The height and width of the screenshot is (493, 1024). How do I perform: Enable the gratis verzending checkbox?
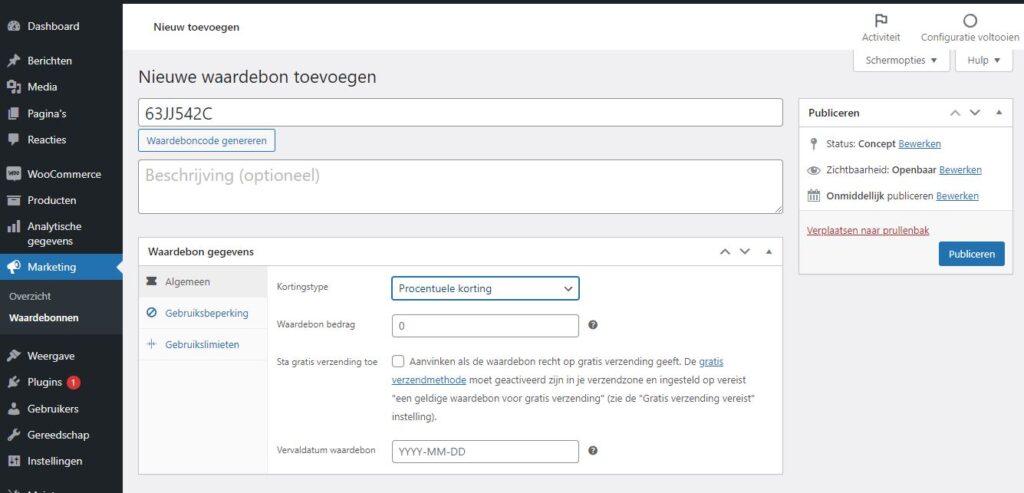coord(398,361)
